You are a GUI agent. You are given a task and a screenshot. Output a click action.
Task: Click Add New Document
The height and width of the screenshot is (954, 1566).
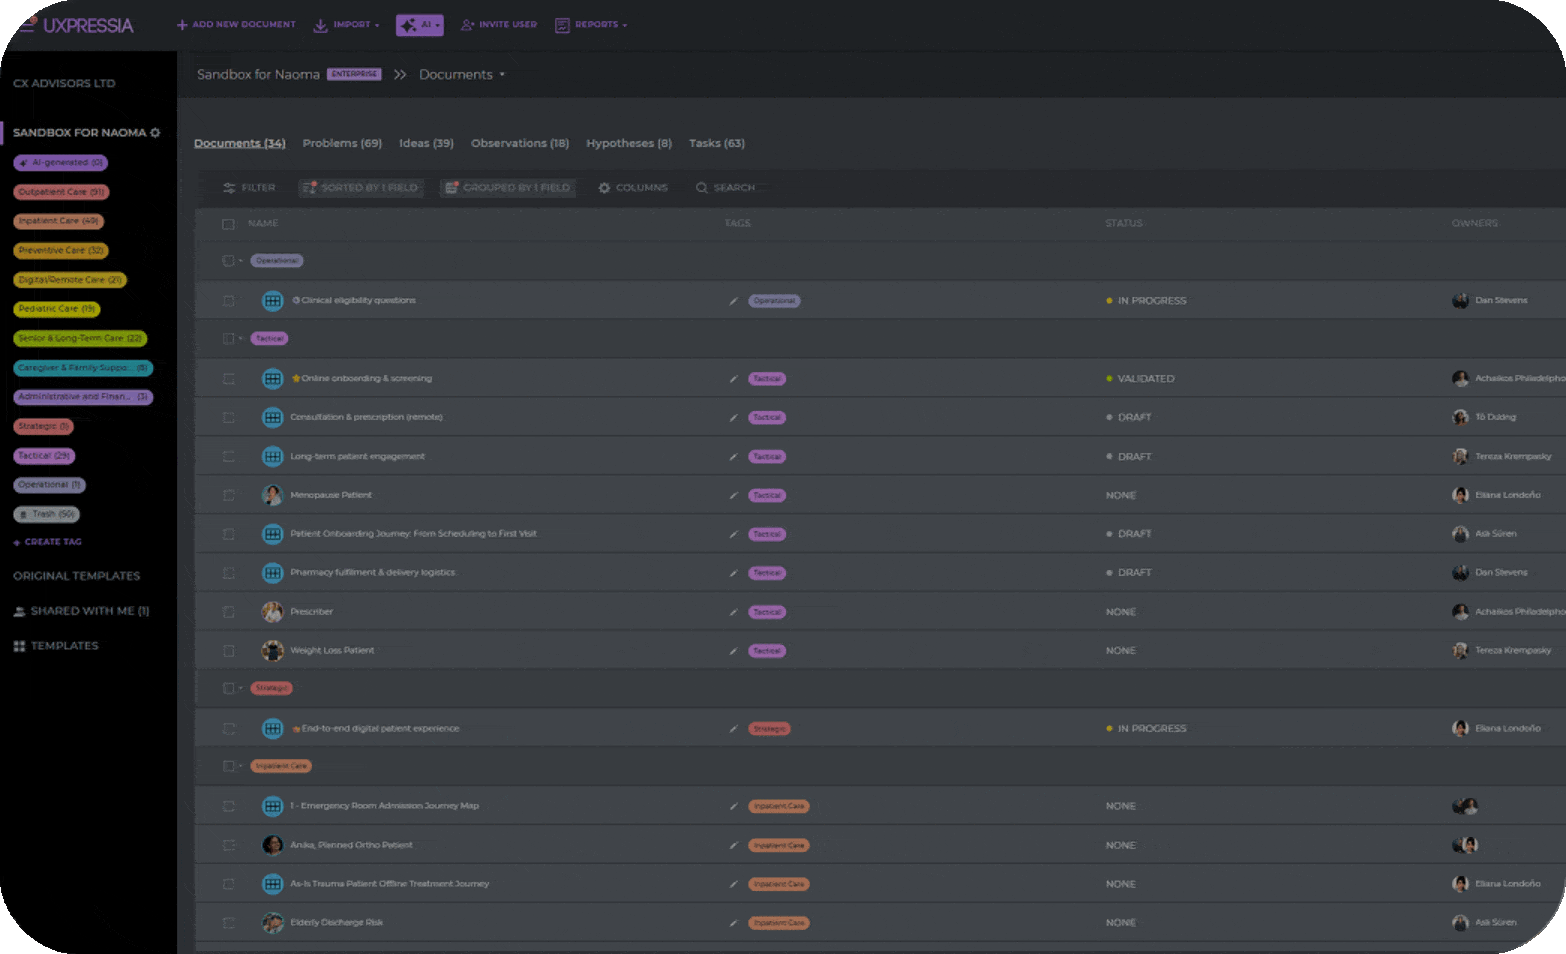[x=236, y=24]
